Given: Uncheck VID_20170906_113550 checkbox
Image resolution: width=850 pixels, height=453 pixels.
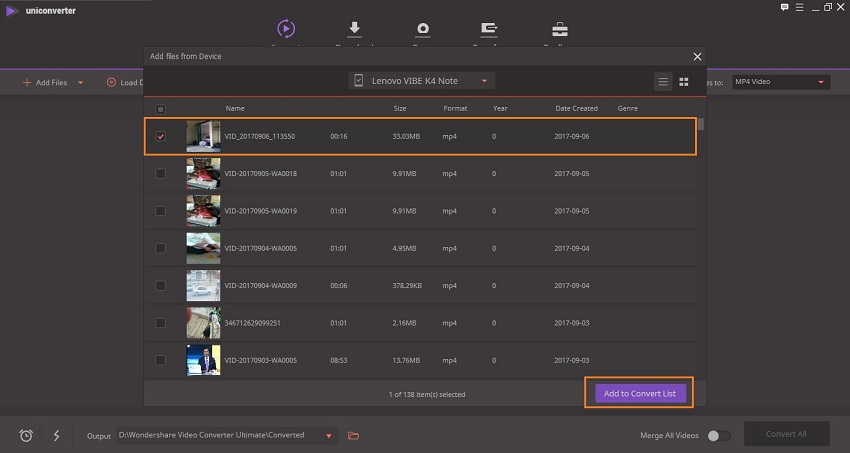Looking at the screenshot, I should tap(160, 136).
